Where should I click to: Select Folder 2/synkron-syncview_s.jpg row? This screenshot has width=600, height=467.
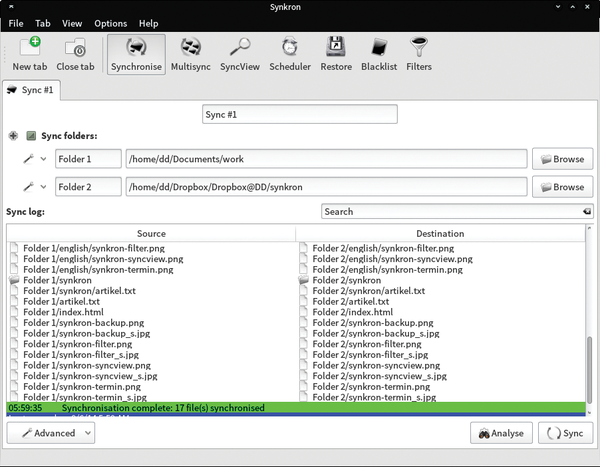[x=441, y=376]
